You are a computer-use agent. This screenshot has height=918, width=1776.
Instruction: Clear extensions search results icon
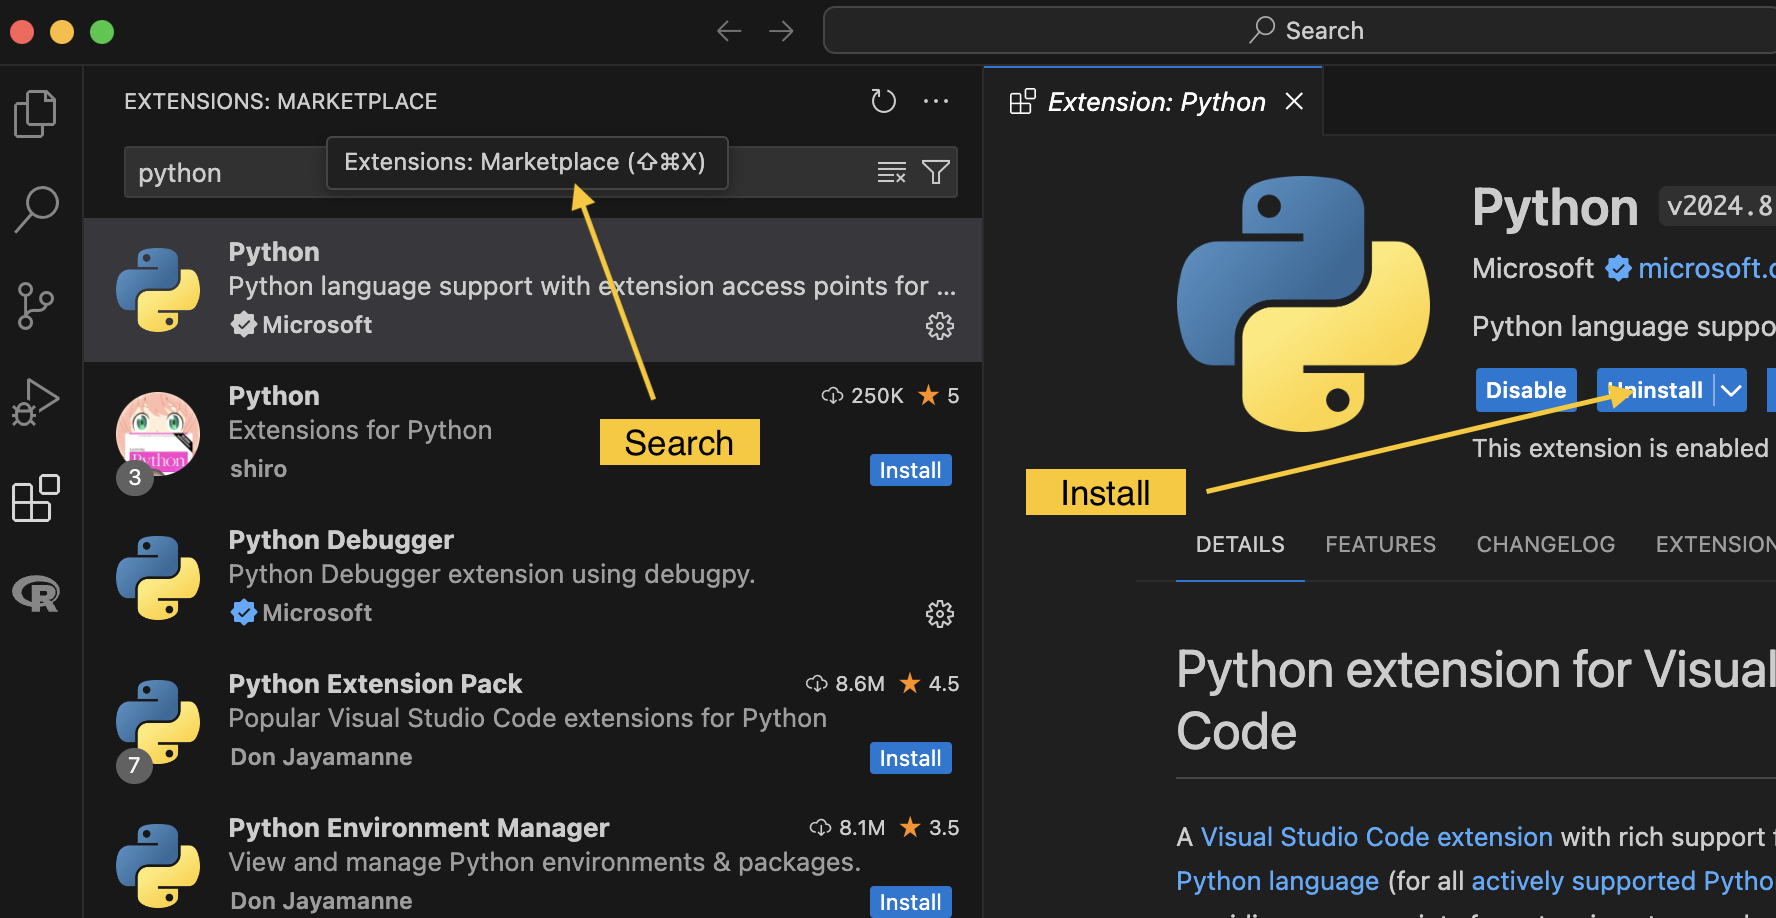click(x=891, y=172)
